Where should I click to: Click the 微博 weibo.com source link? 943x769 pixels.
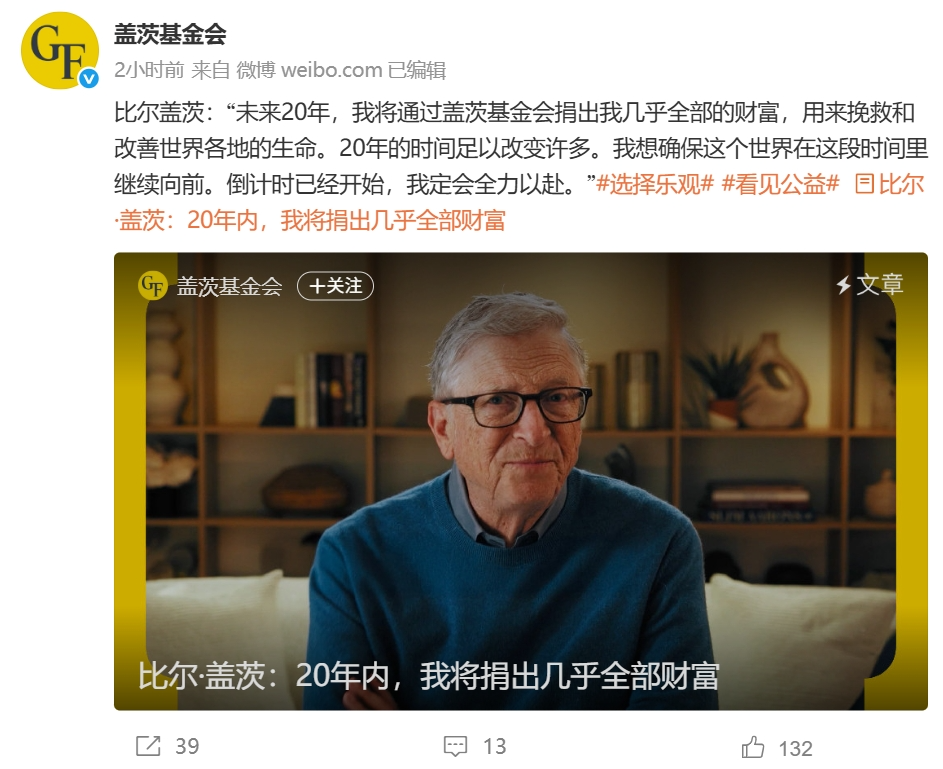(309, 70)
